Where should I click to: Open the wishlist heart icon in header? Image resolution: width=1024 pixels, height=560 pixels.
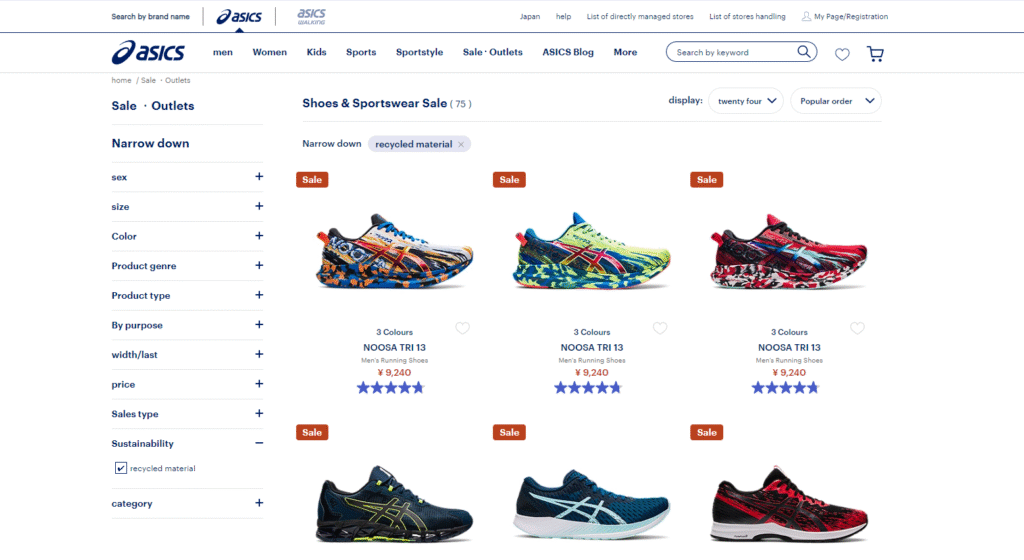pyautogui.click(x=842, y=54)
